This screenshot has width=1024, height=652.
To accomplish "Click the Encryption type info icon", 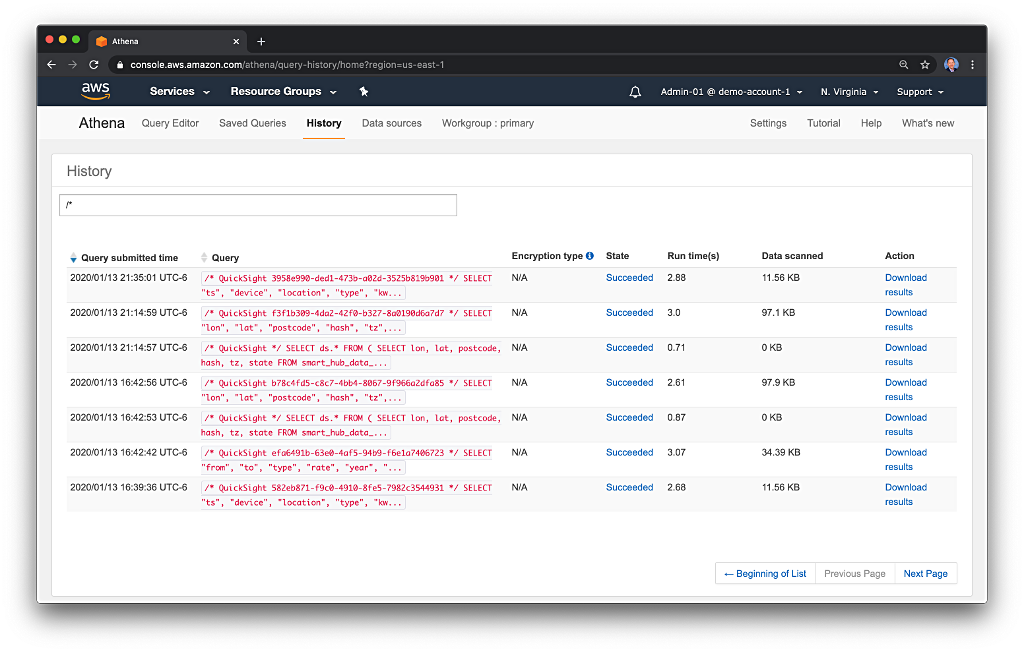I will (x=590, y=256).
